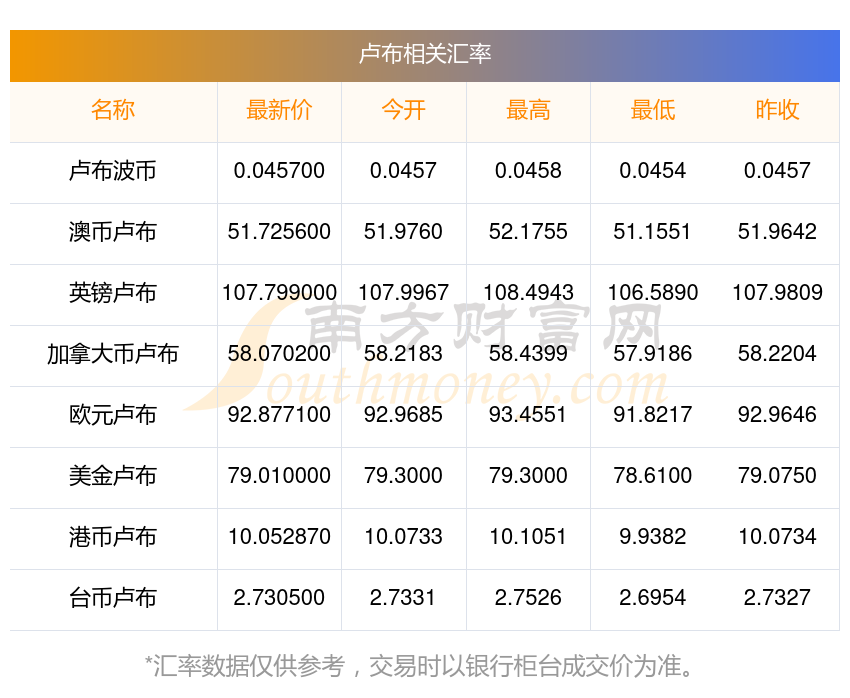850x698 pixels.
Task: Click the 最高 column header
Action: [x=528, y=110]
